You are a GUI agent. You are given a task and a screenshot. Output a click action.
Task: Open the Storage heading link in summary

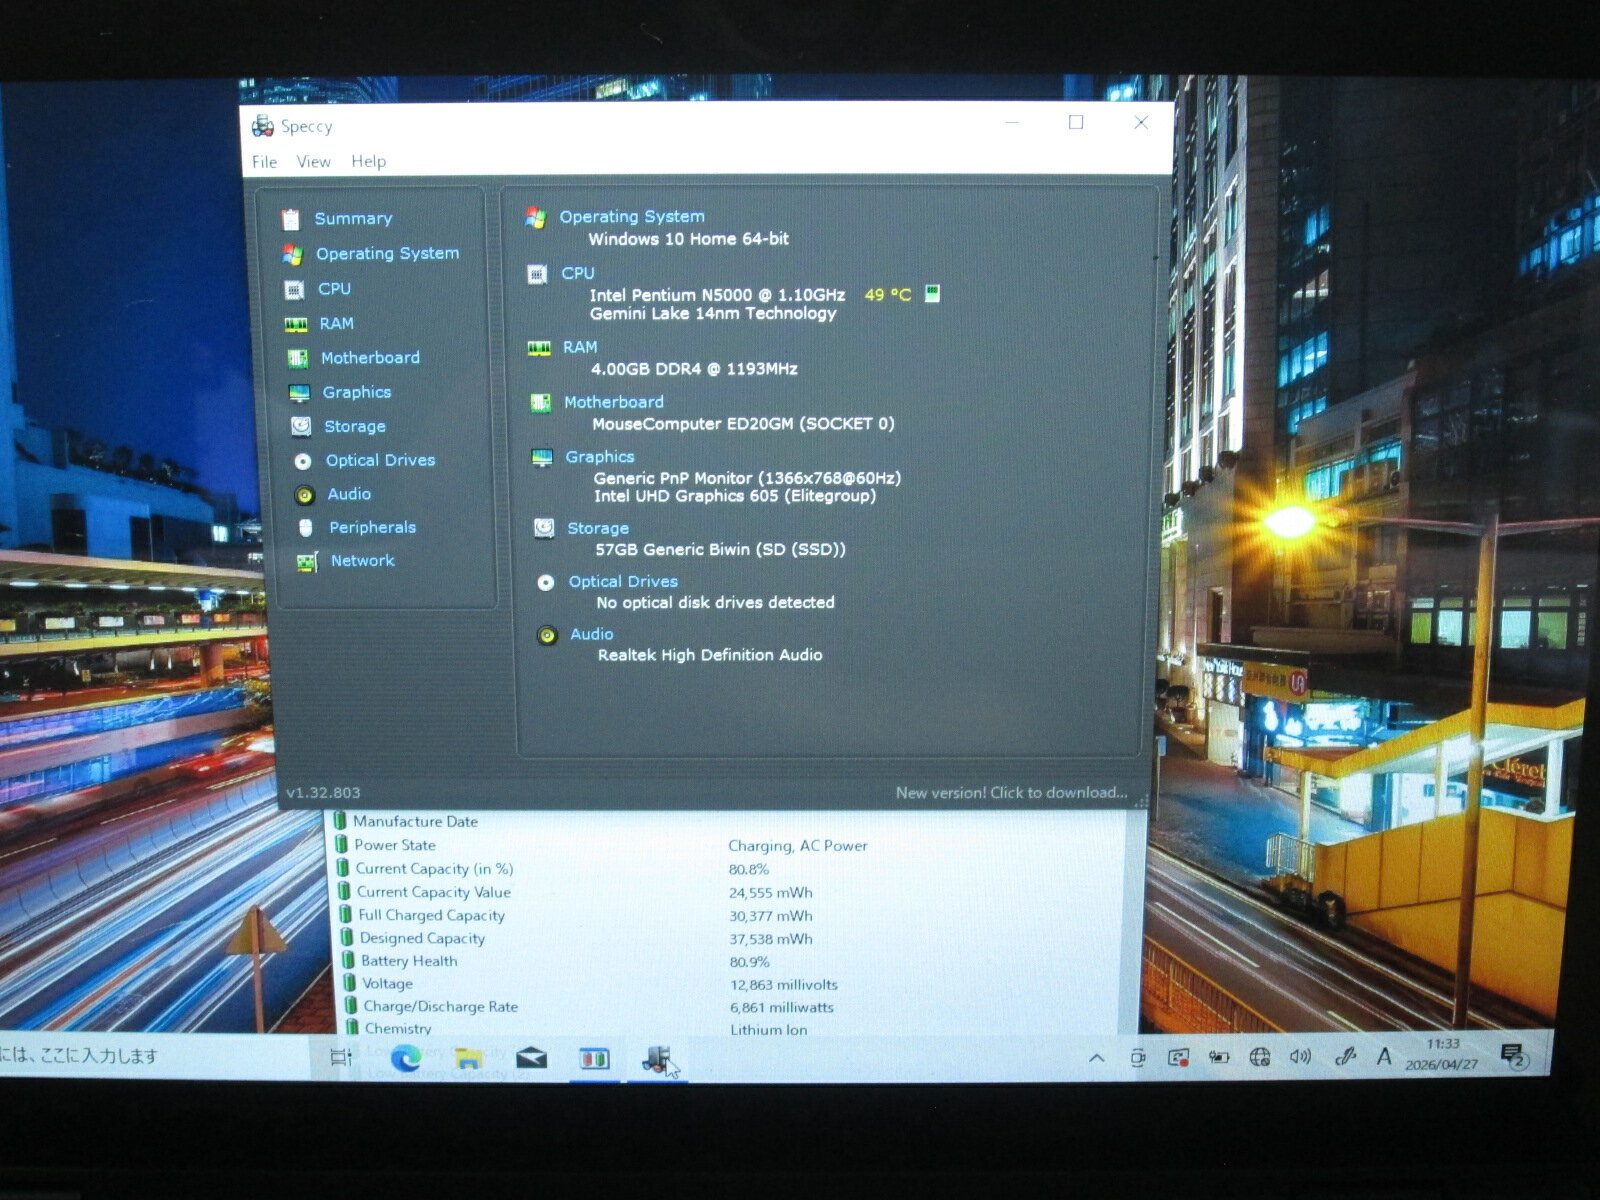coord(598,528)
